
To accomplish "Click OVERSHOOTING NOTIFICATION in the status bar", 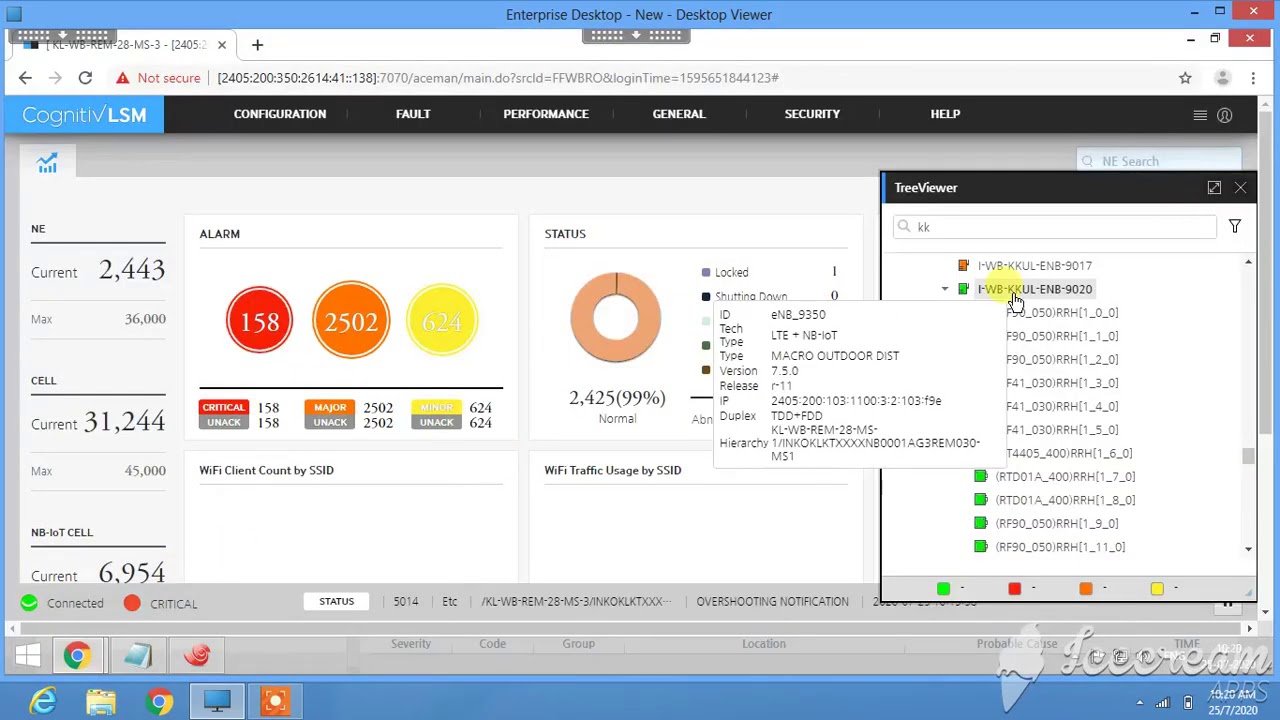I will click(x=772, y=602).
